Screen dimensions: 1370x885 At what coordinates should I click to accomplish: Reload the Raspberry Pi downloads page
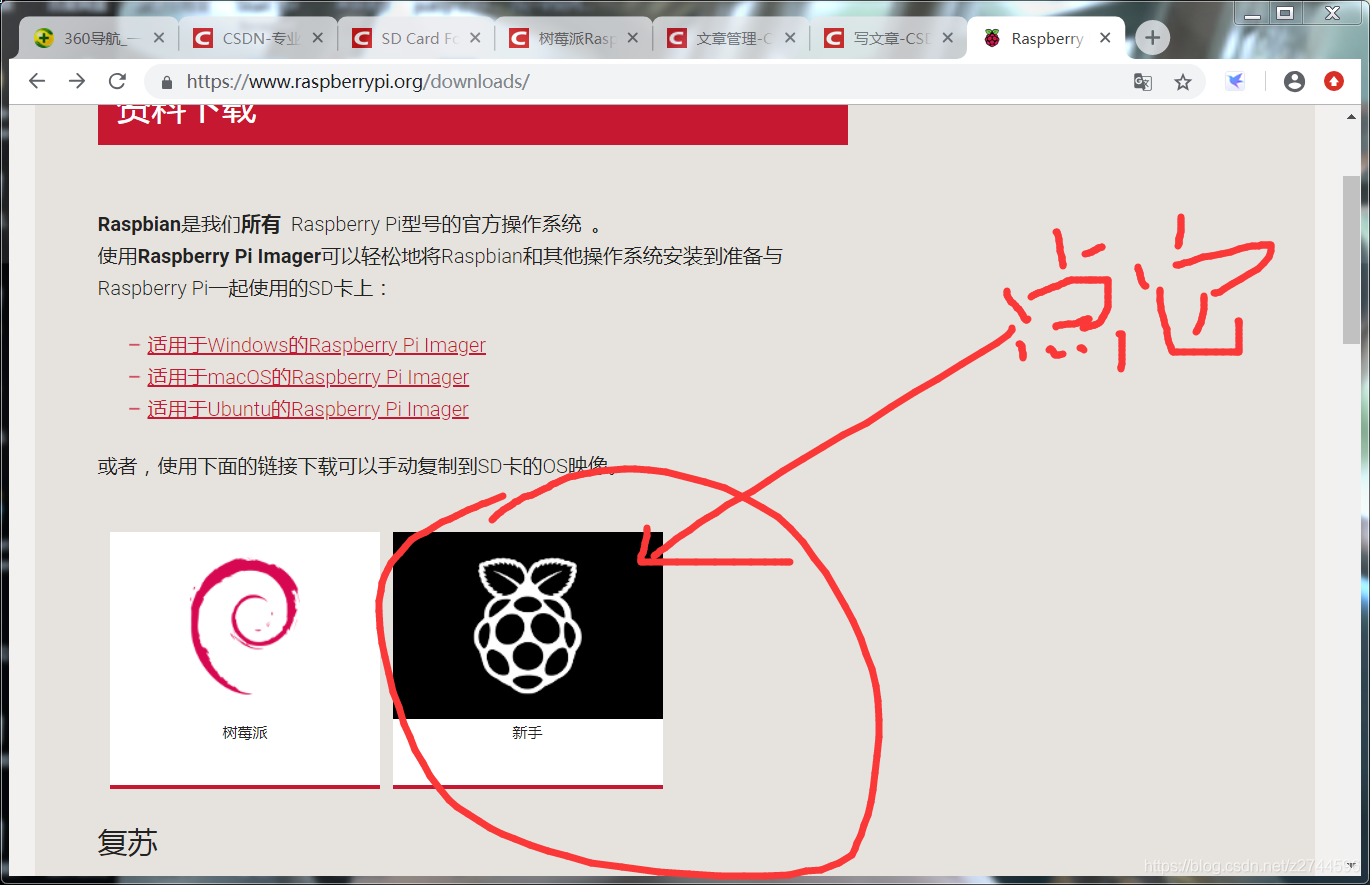[117, 81]
